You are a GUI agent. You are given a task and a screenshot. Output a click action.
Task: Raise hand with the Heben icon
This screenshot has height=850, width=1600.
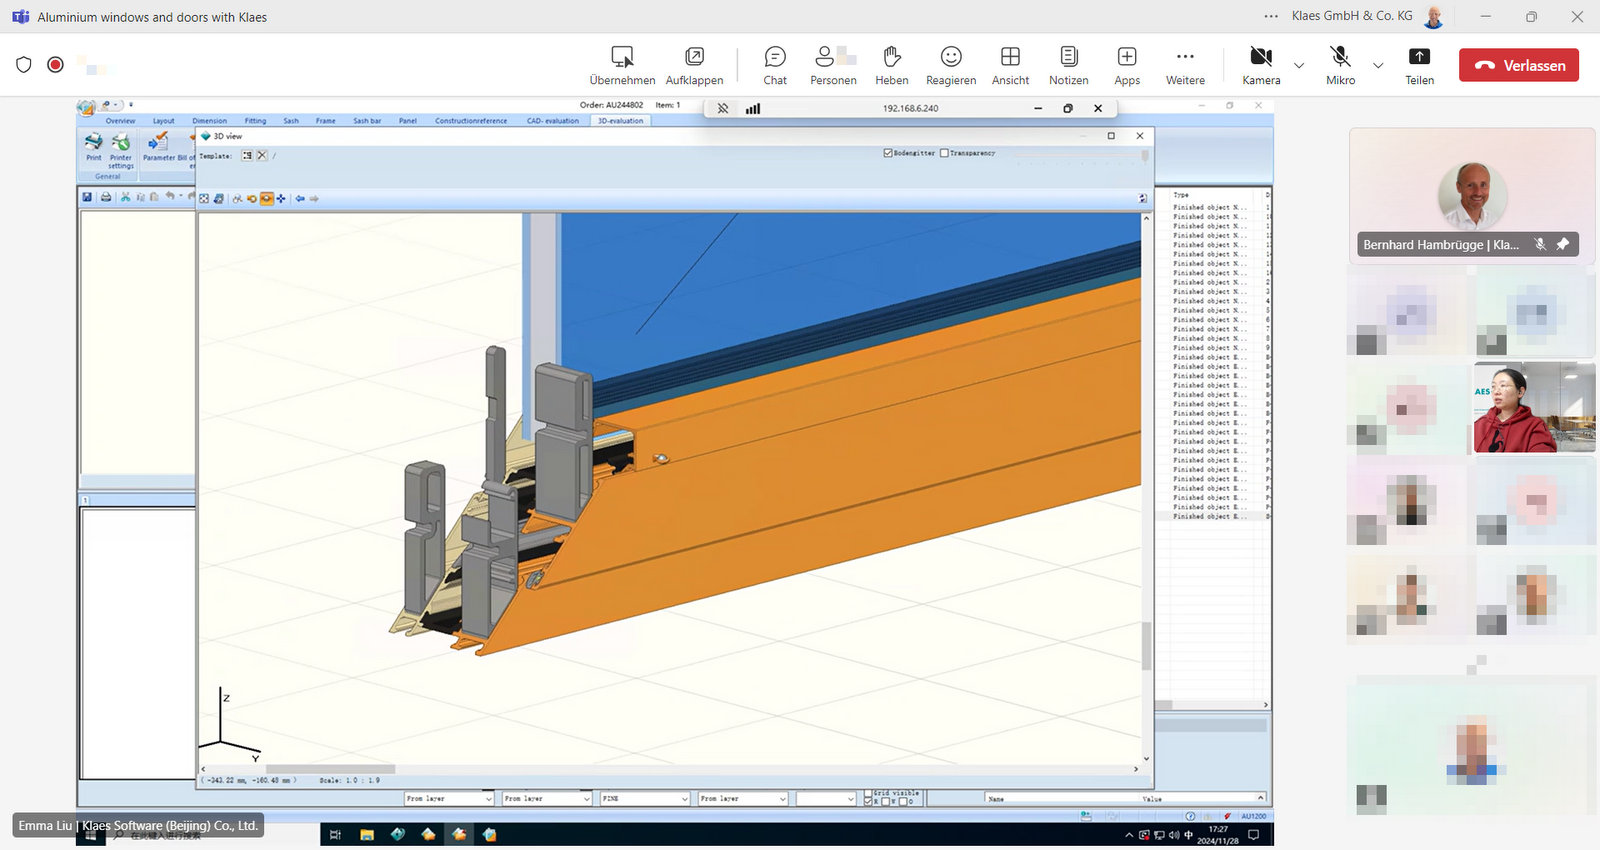pyautogui.click(x=891, y=65)
